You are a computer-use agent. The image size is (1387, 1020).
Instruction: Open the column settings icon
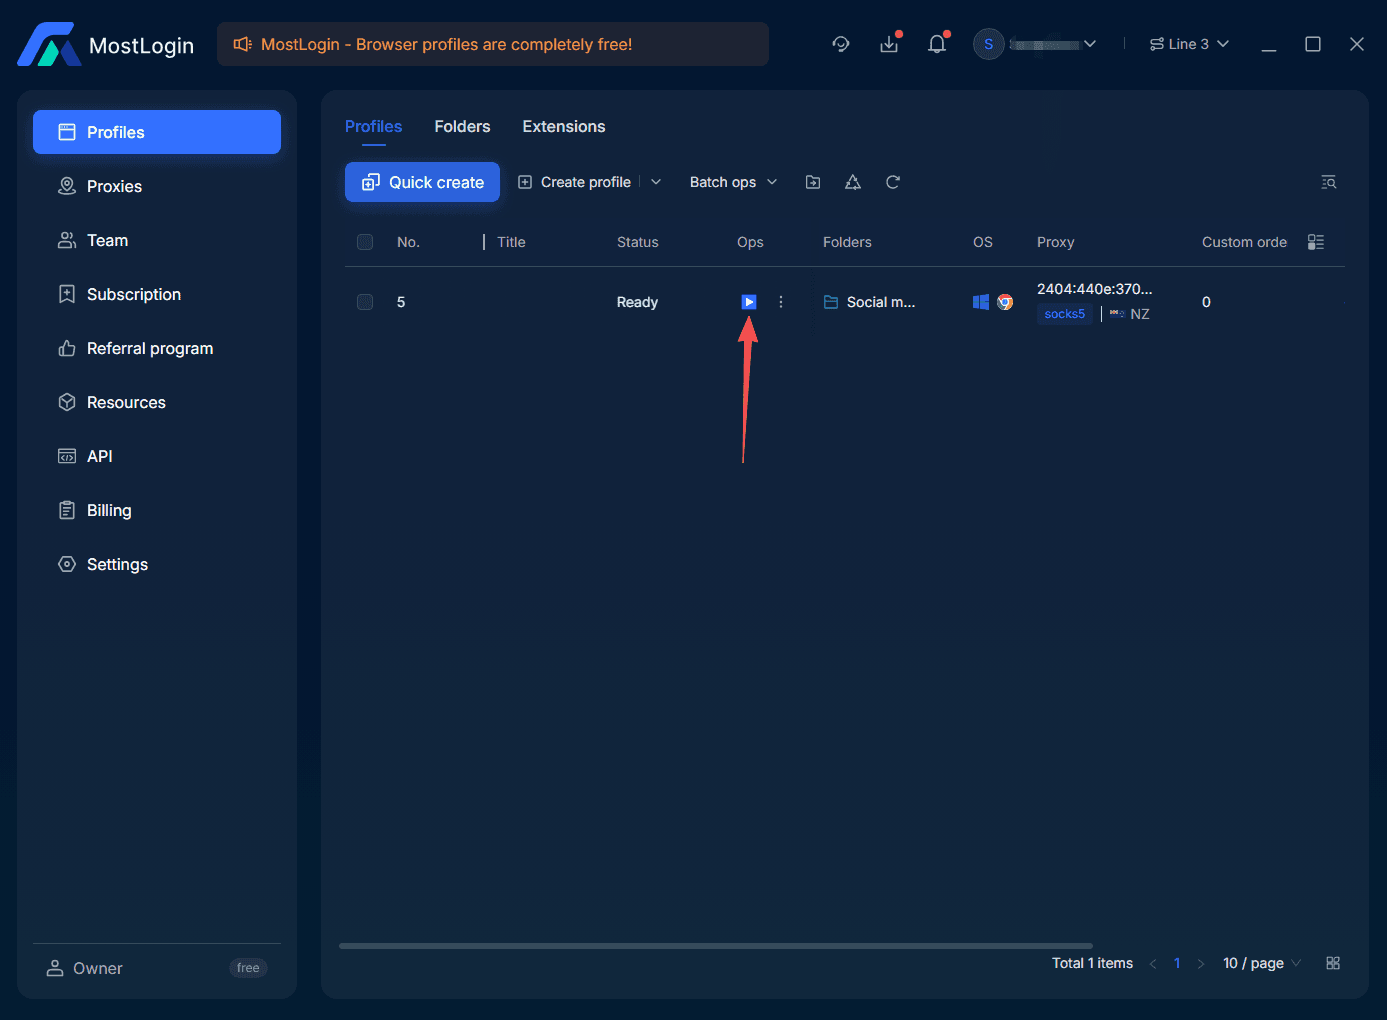(1316, 242)
